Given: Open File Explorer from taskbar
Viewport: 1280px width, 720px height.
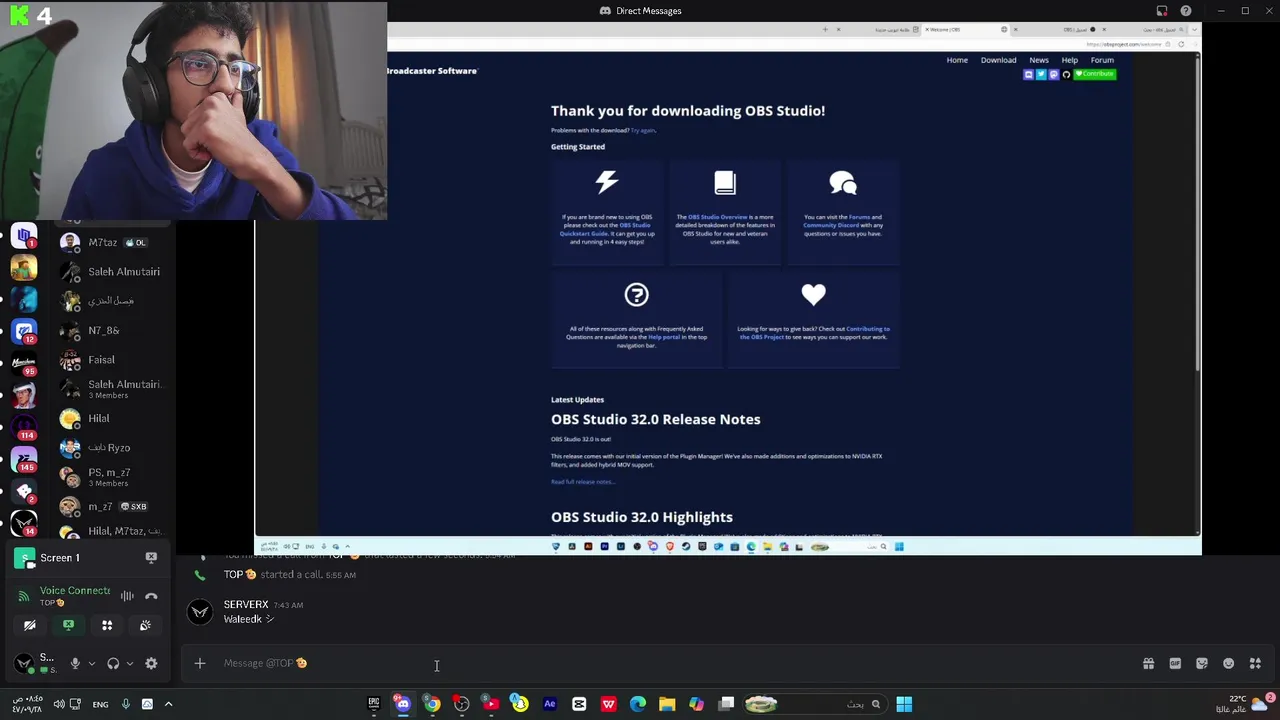Looking at the screenshot, I should pyautogui.click(x=667, y=704).
